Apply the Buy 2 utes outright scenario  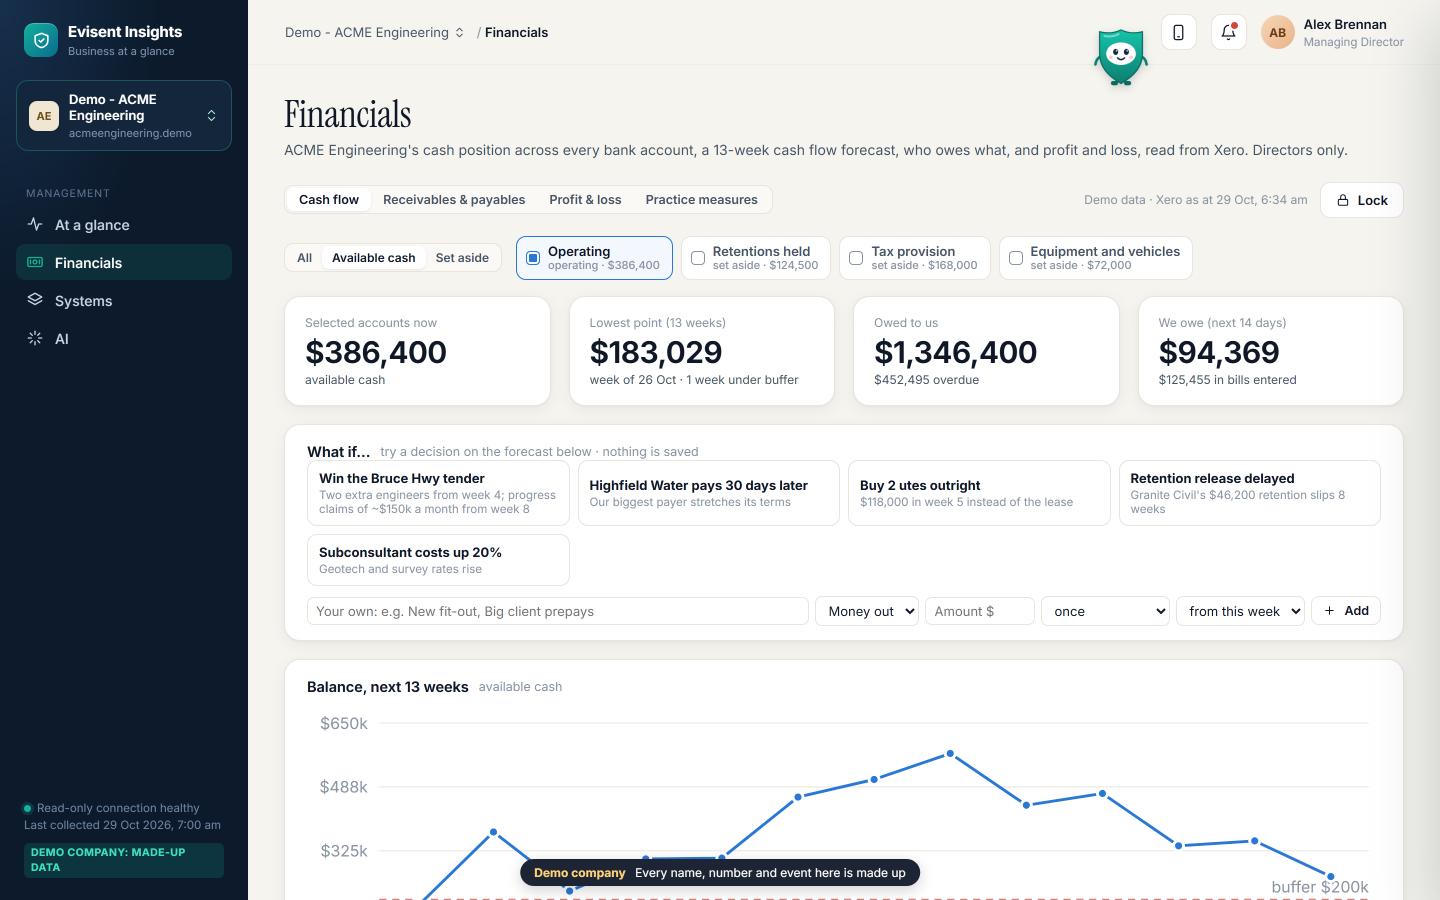979,493
